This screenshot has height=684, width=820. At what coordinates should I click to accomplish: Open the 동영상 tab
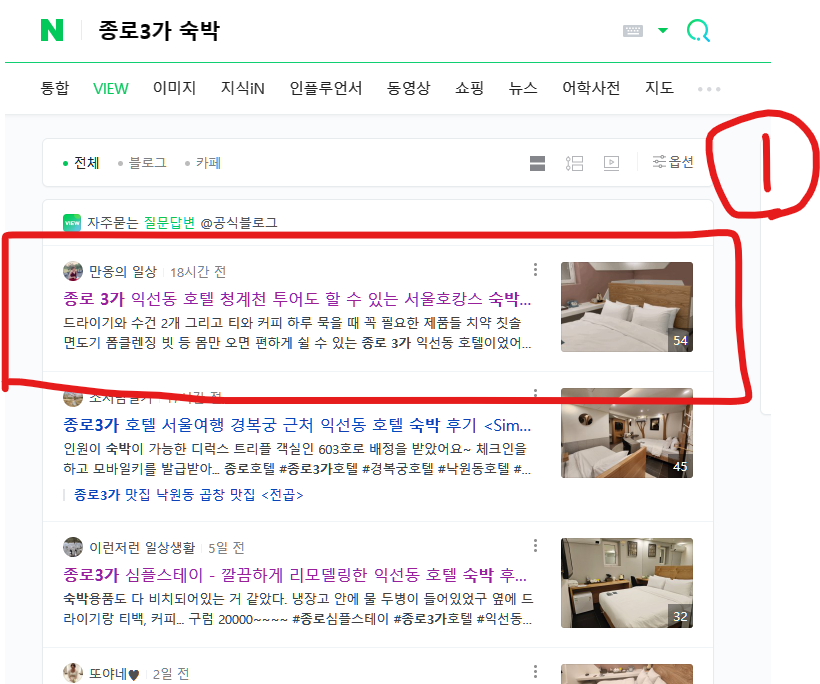(408, 88)
